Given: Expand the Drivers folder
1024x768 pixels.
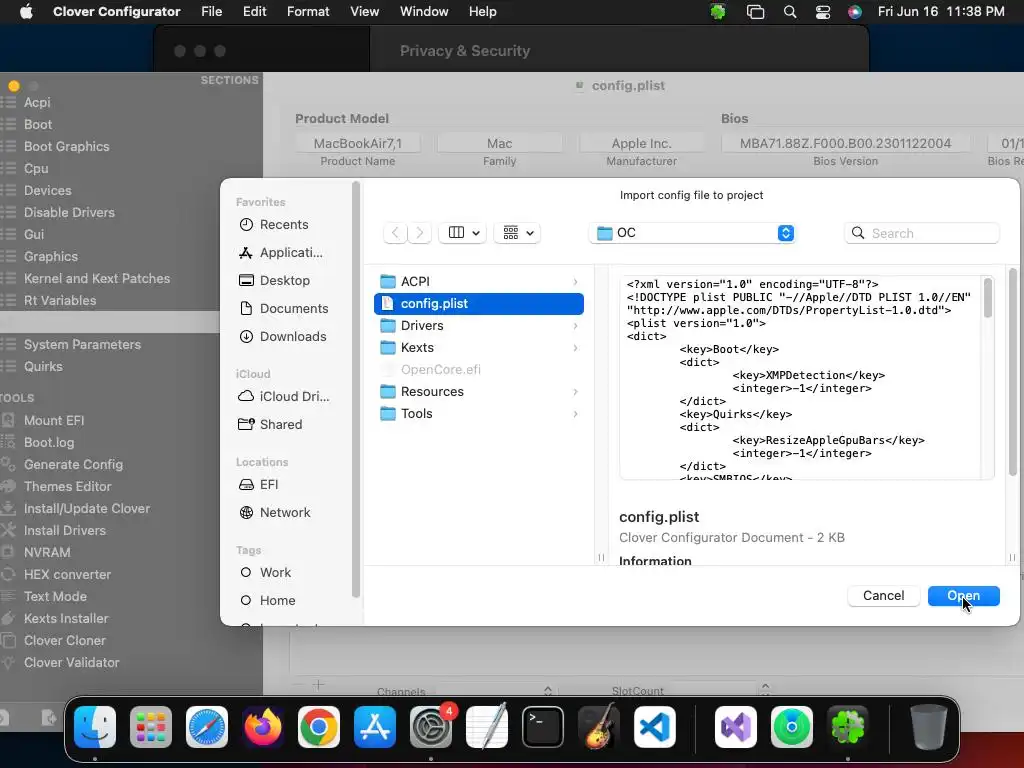Looking at the screenshot, I should pos(575,325).
